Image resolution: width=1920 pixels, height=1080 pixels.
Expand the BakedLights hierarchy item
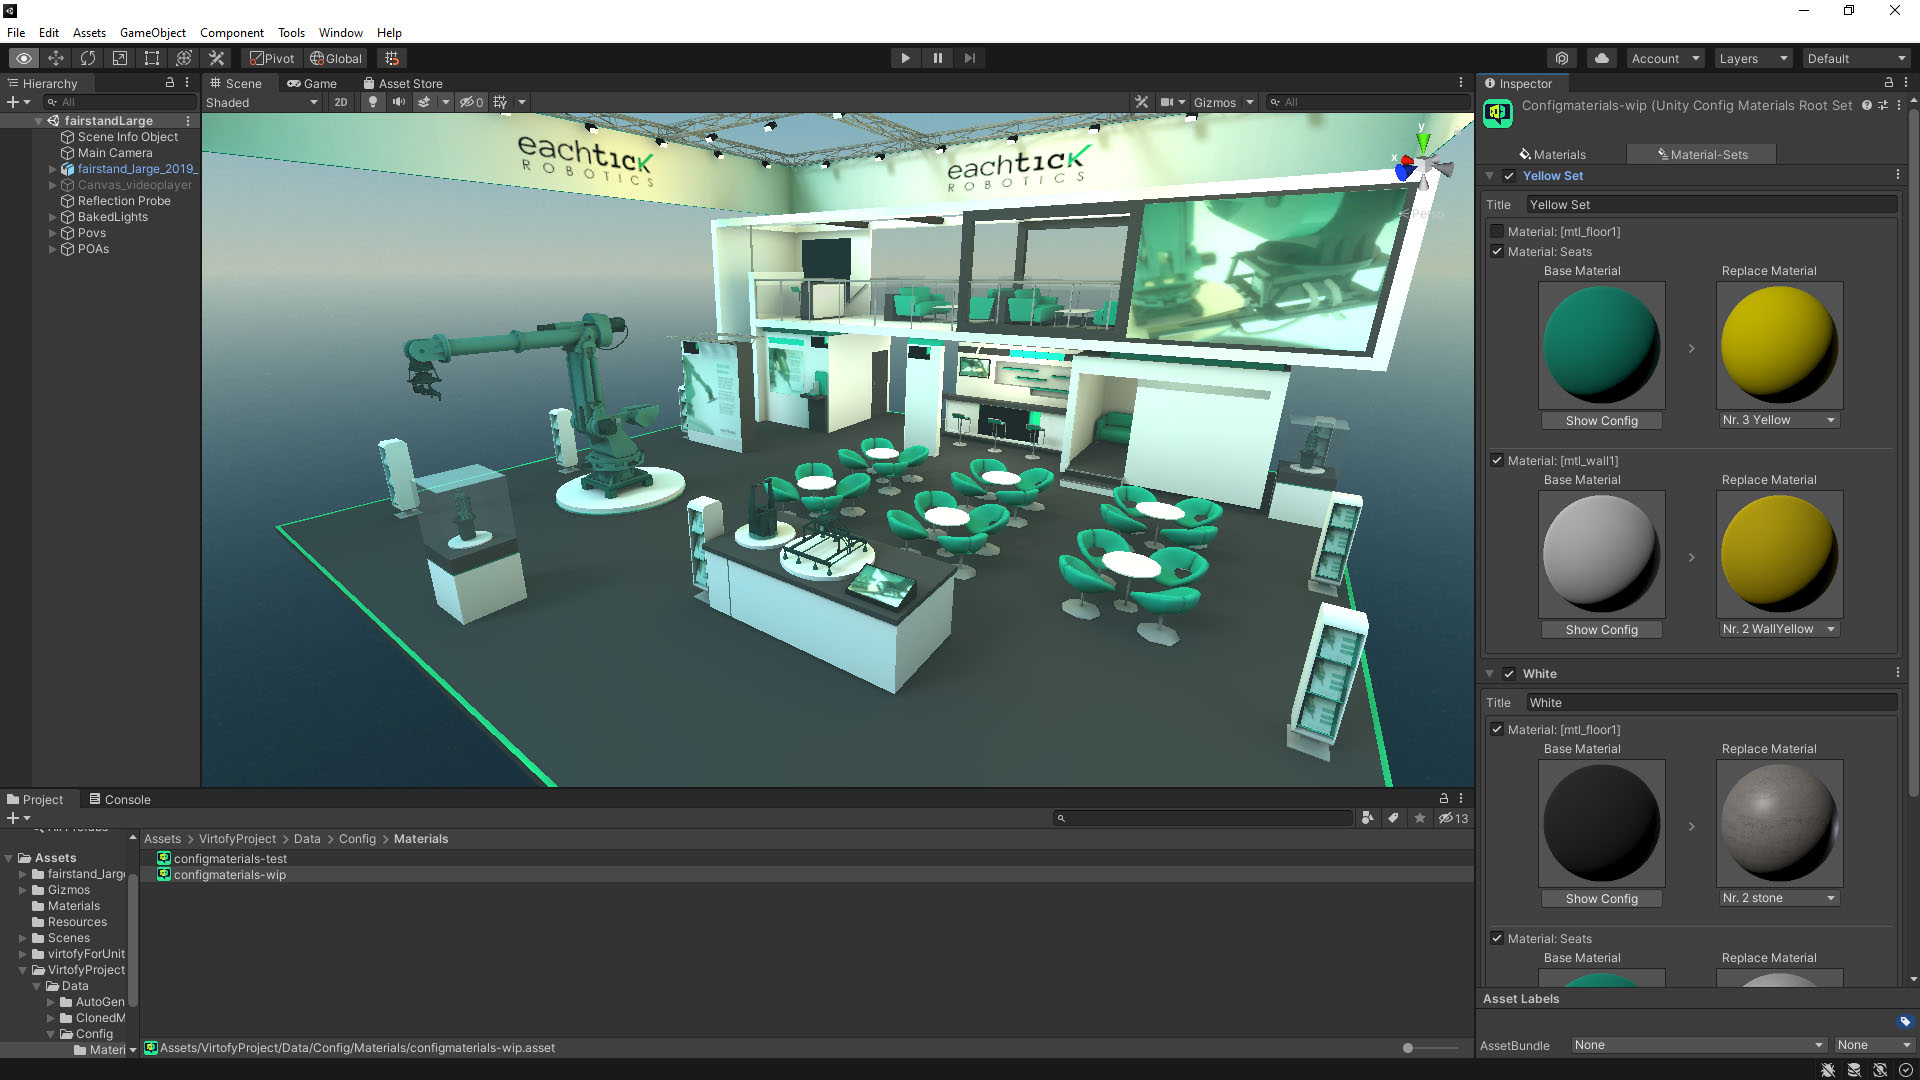[53, 217]
